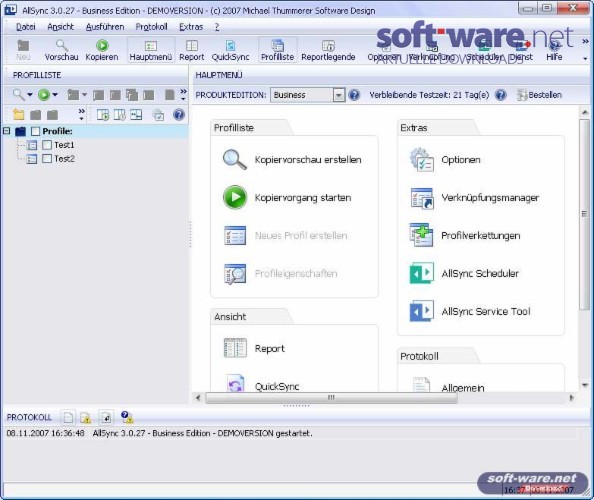Image resolution: width=594 pixels, height=500 pixels.
Task: Open Profilverkettungen icon
Action: 422,235
